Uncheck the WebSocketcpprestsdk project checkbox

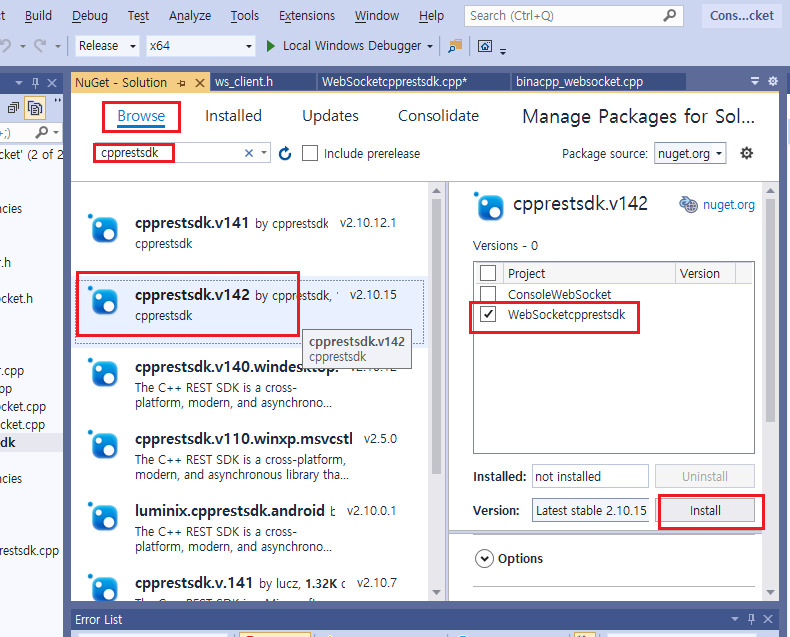click(488, 314)
